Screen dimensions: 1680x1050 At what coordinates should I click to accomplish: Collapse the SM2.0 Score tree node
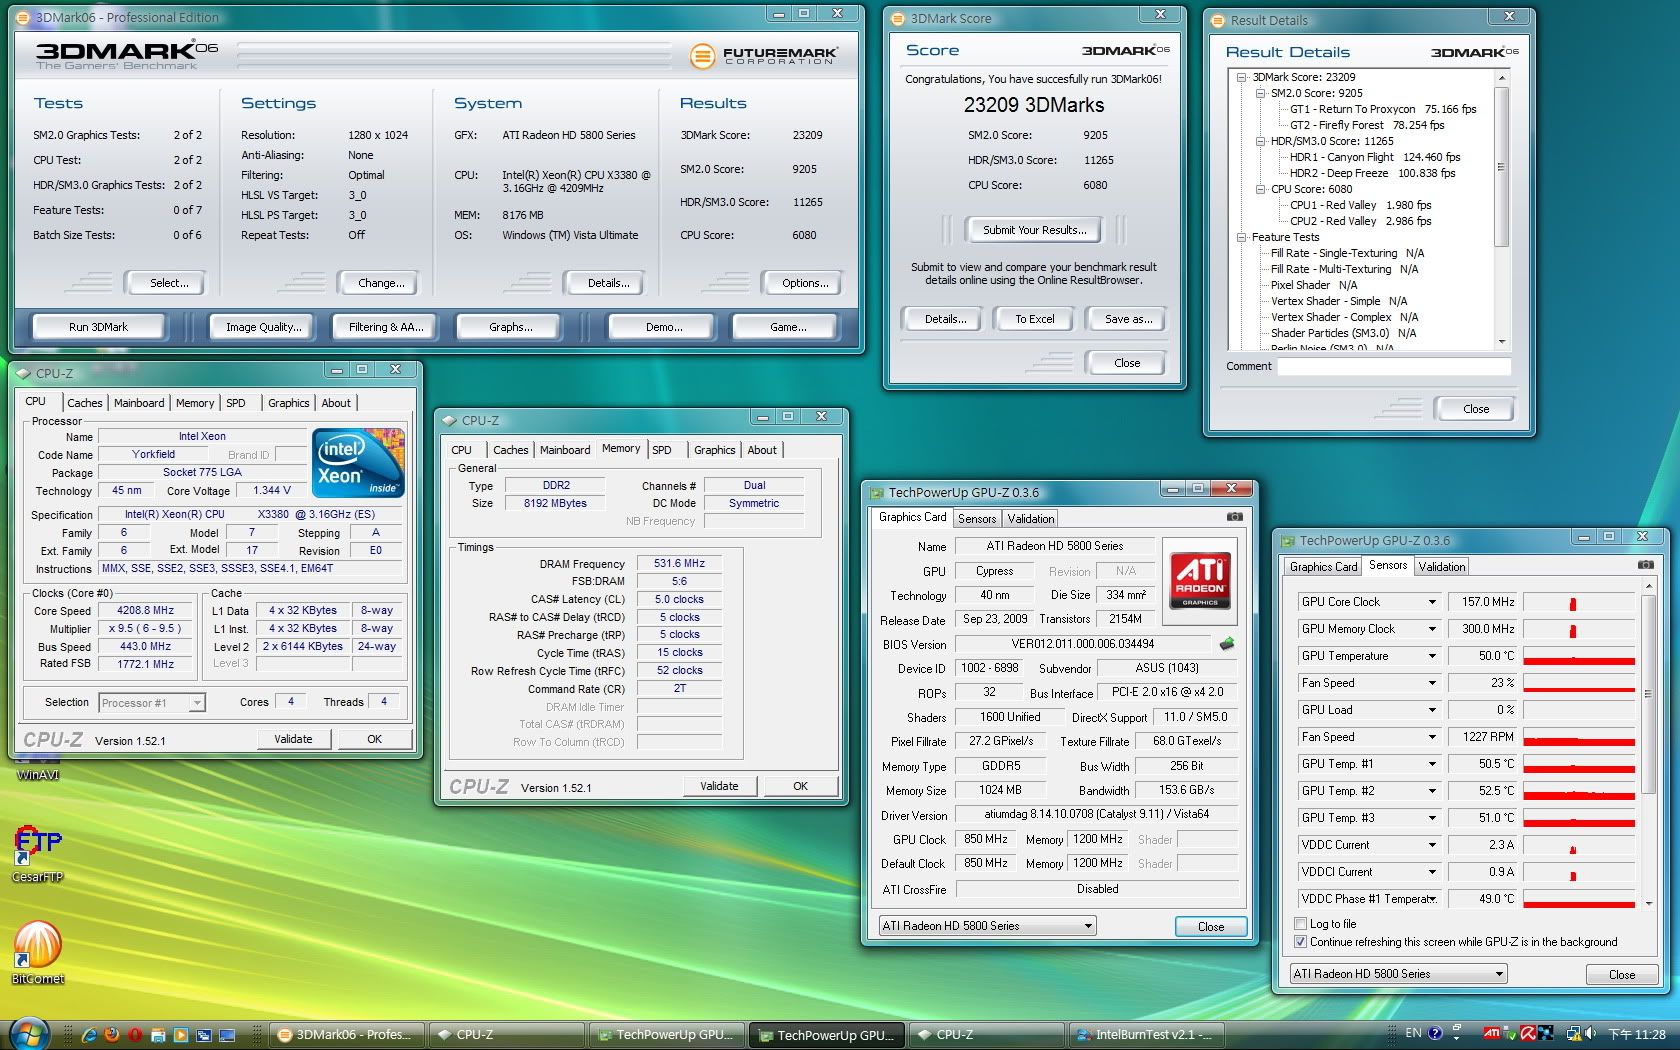(x=1261, y=93)
